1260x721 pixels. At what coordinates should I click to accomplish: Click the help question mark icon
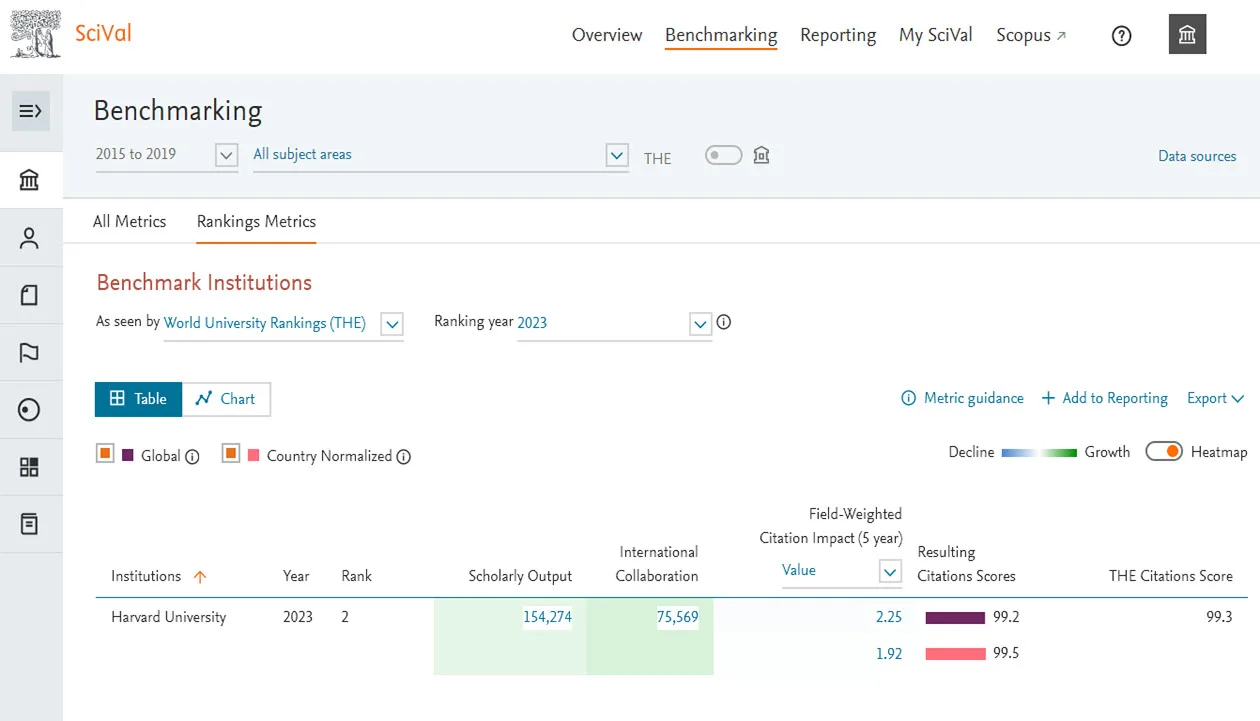click(1121, 35)
